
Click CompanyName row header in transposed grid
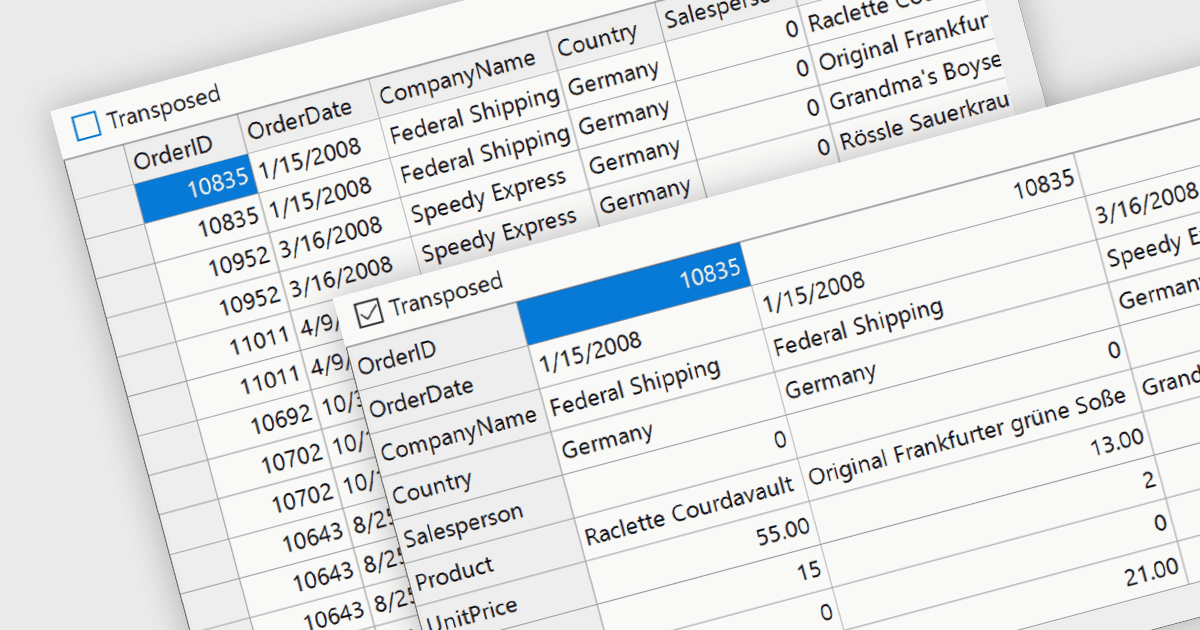(x=458, y=434)
